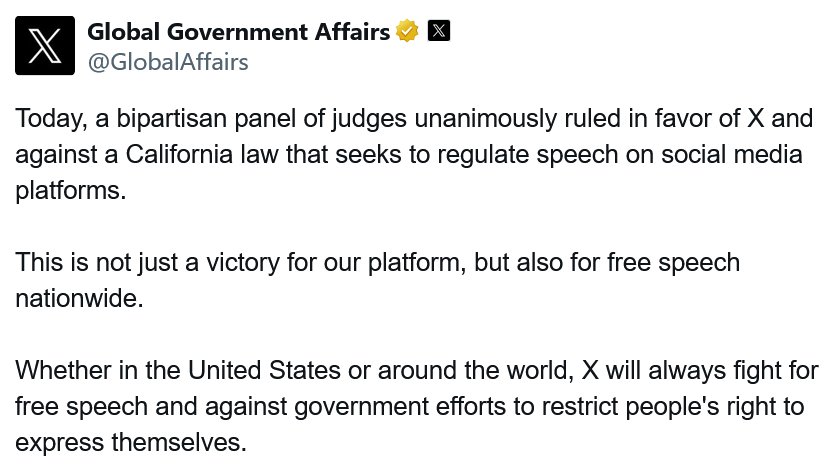Image resolution: width=829 pixels, height=460 pixels.
Task: Click the word 'California' in the post
Action: [179, 155]
